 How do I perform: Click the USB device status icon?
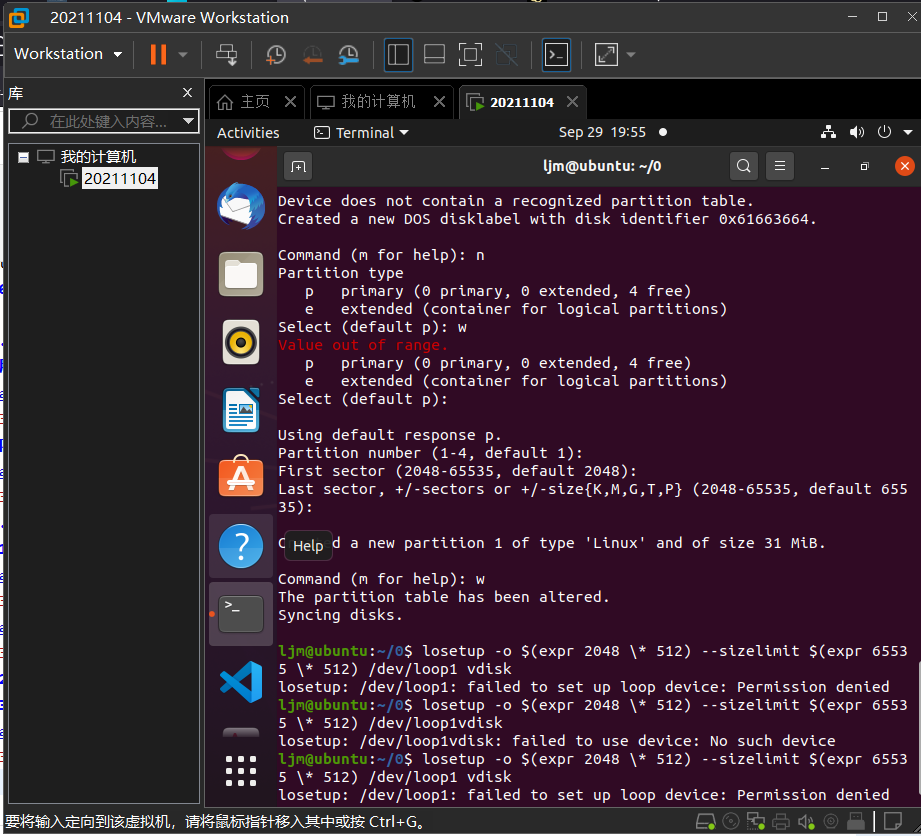856,821
